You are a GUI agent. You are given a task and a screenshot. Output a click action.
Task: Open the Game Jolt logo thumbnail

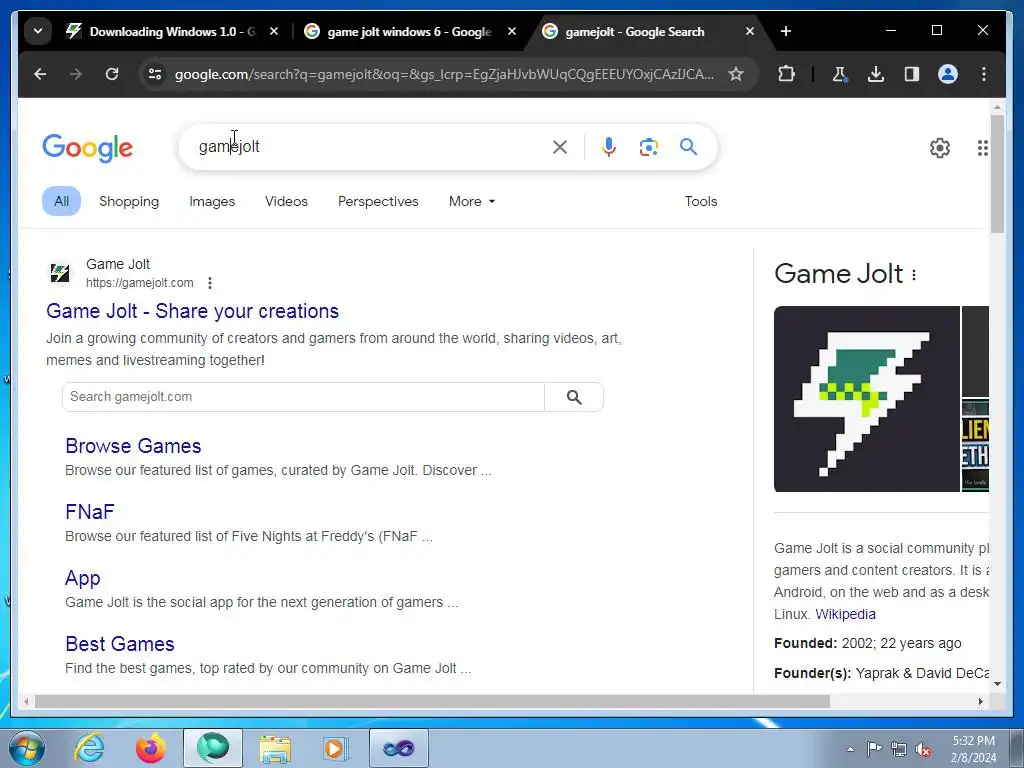867,399
